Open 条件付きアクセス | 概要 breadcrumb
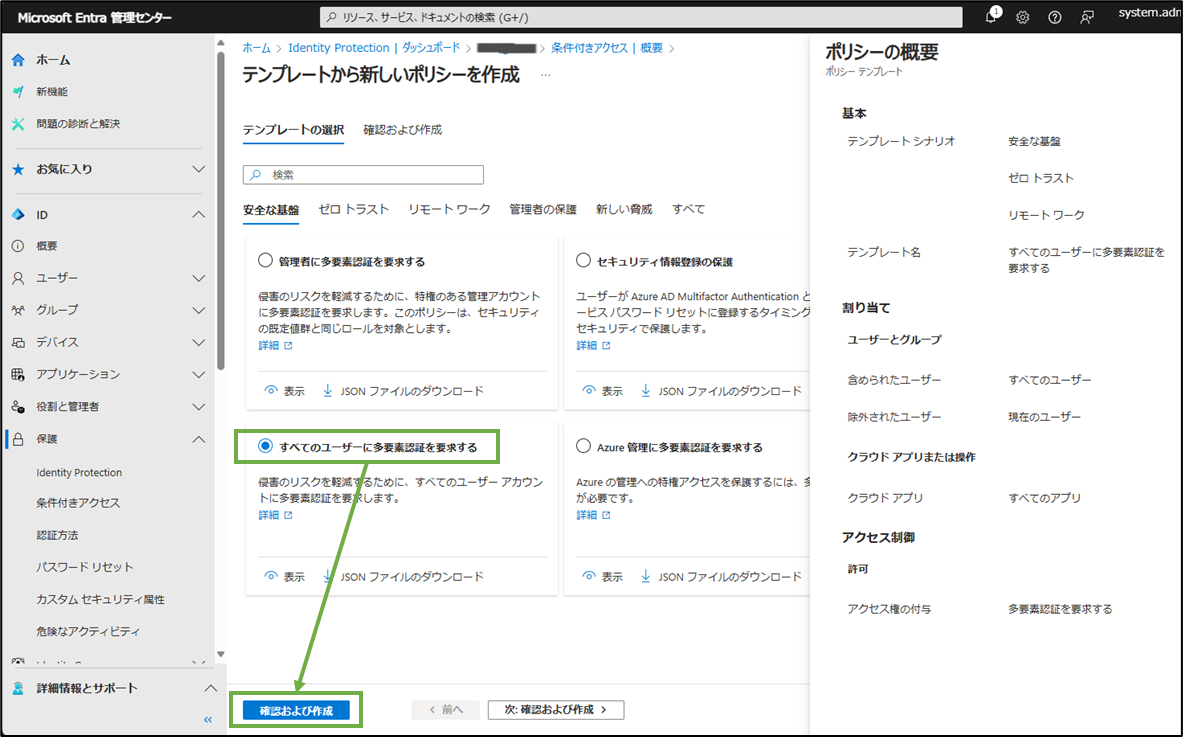1183x737 pixels. pos(607,48)
